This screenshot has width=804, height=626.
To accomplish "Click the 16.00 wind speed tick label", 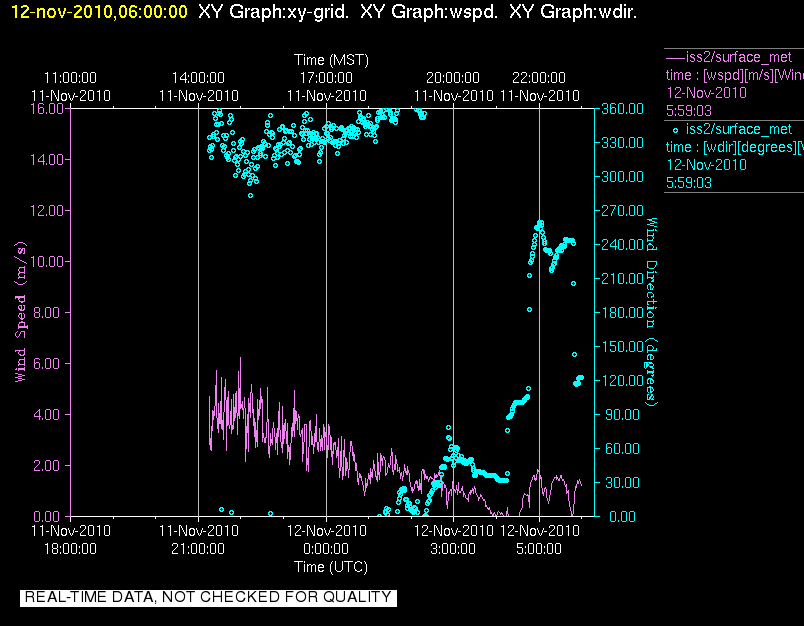I will [47, 109].
